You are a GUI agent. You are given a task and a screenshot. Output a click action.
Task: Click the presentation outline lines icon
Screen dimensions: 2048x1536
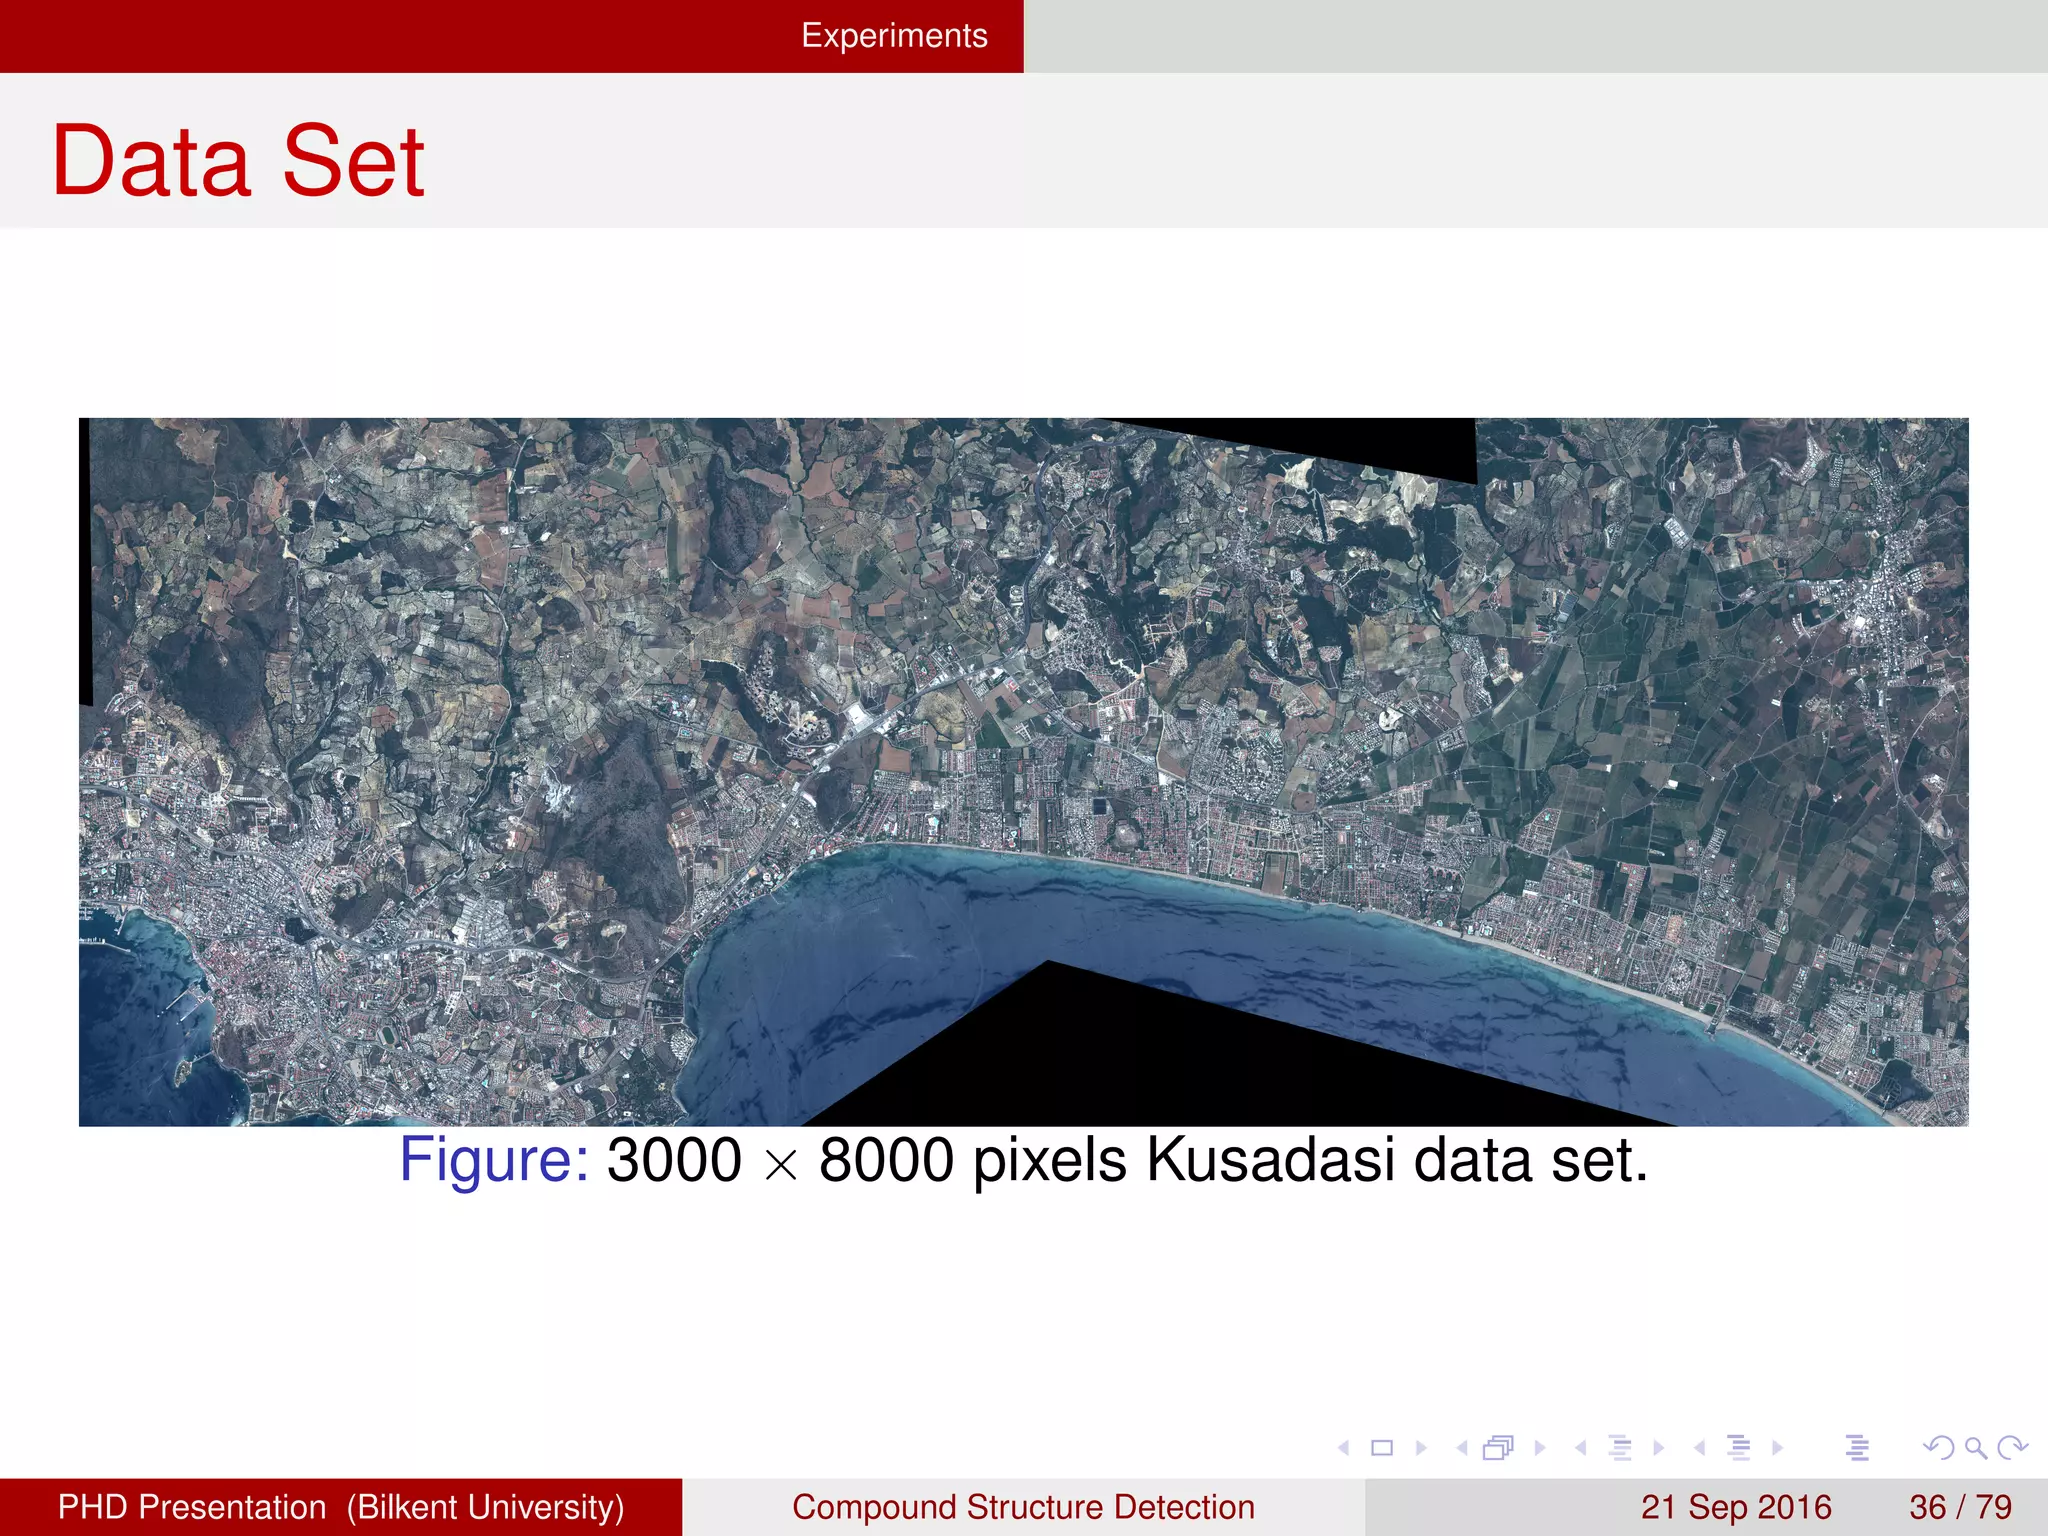click(x=1857, y=1448)
